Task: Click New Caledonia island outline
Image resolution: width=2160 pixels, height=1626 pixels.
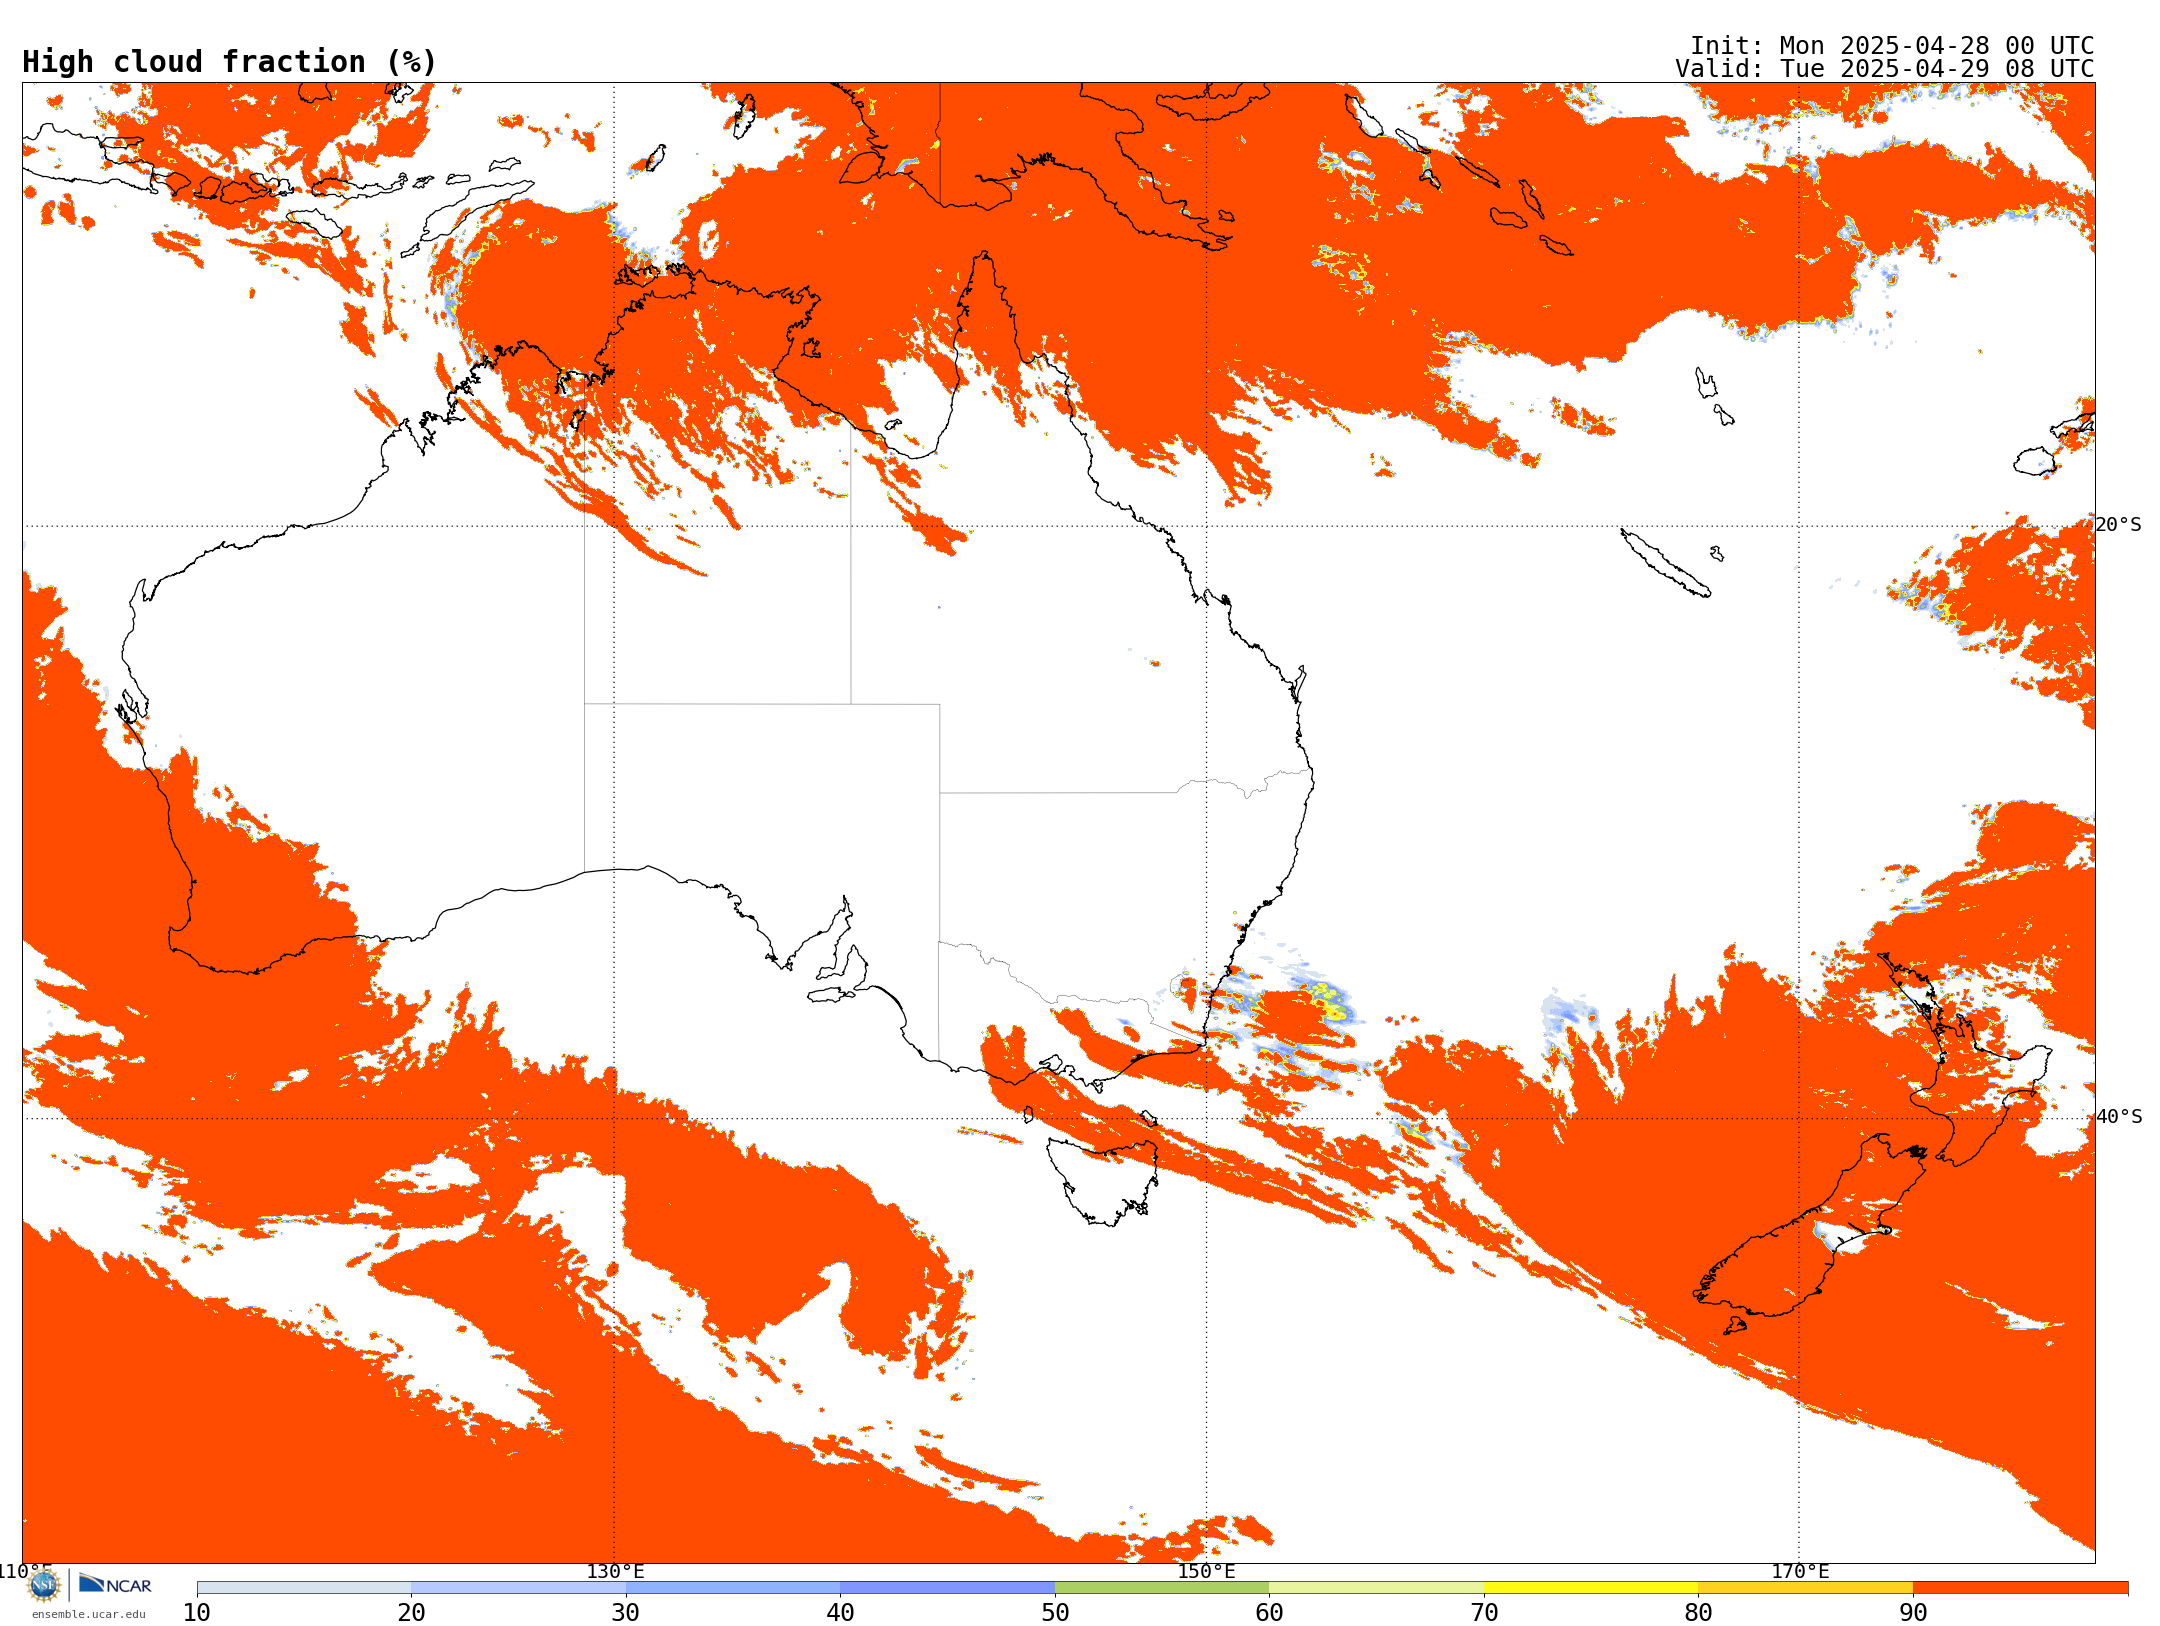Action: 1665,563
